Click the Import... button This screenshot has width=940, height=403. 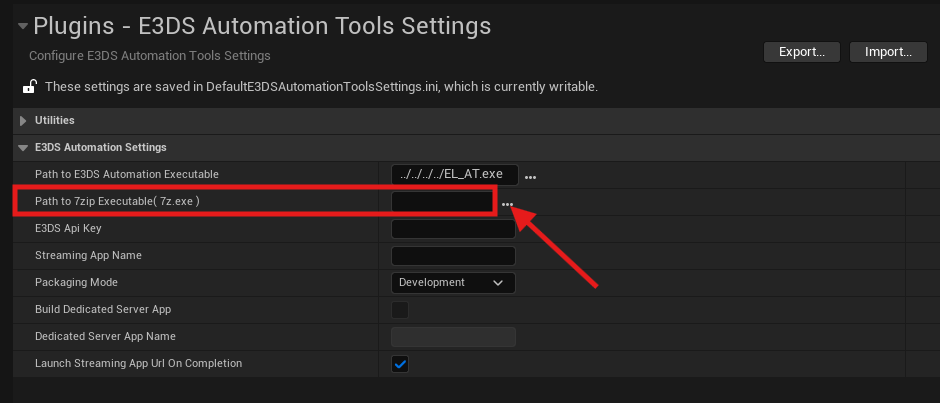click(x=888, y=52)
